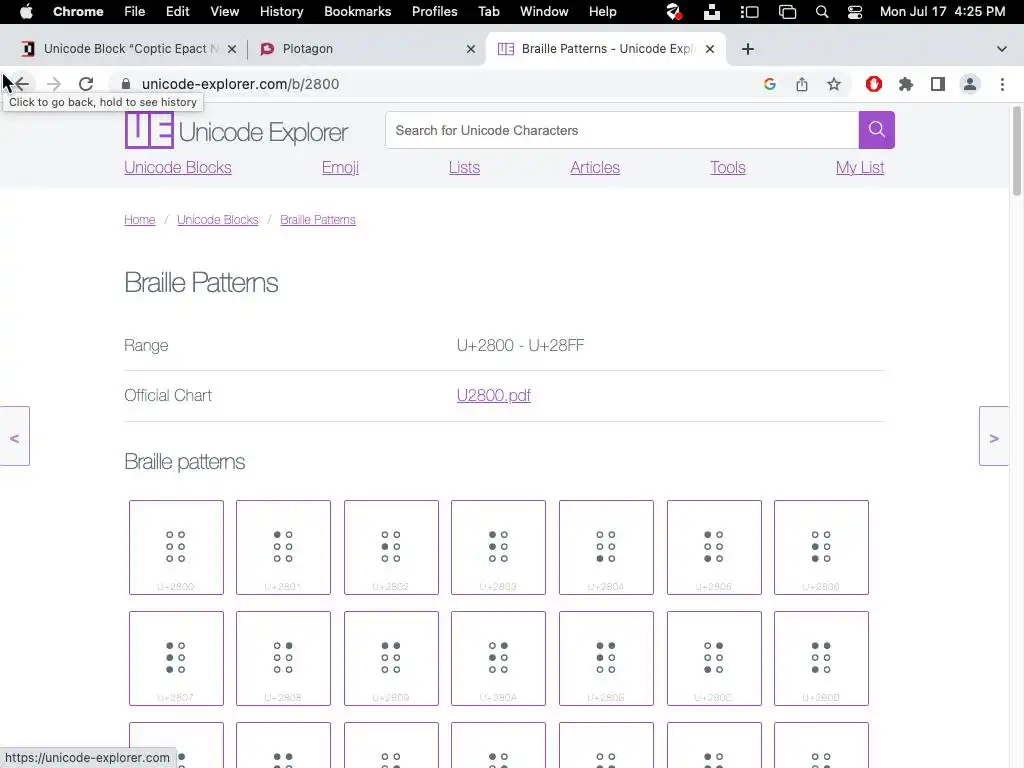Share this page via the share icon

click(802, 84)
